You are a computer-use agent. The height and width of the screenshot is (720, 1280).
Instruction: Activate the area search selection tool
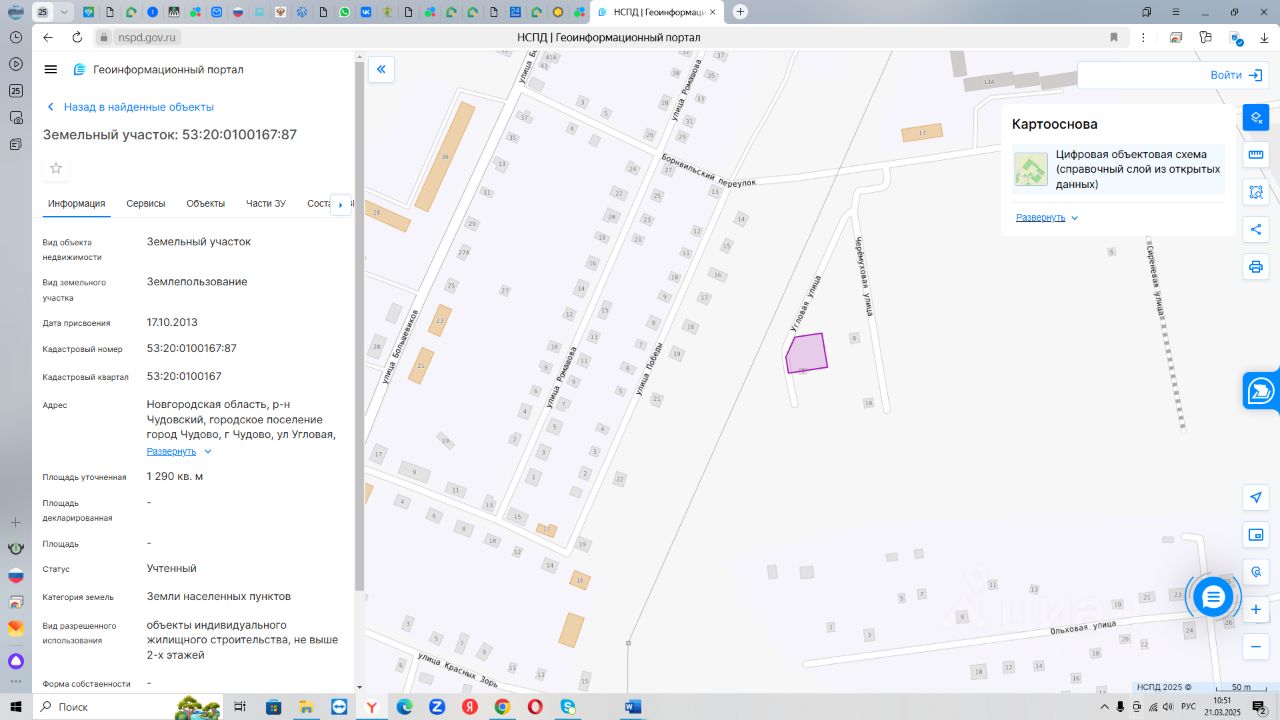(x=1256, y=192)
